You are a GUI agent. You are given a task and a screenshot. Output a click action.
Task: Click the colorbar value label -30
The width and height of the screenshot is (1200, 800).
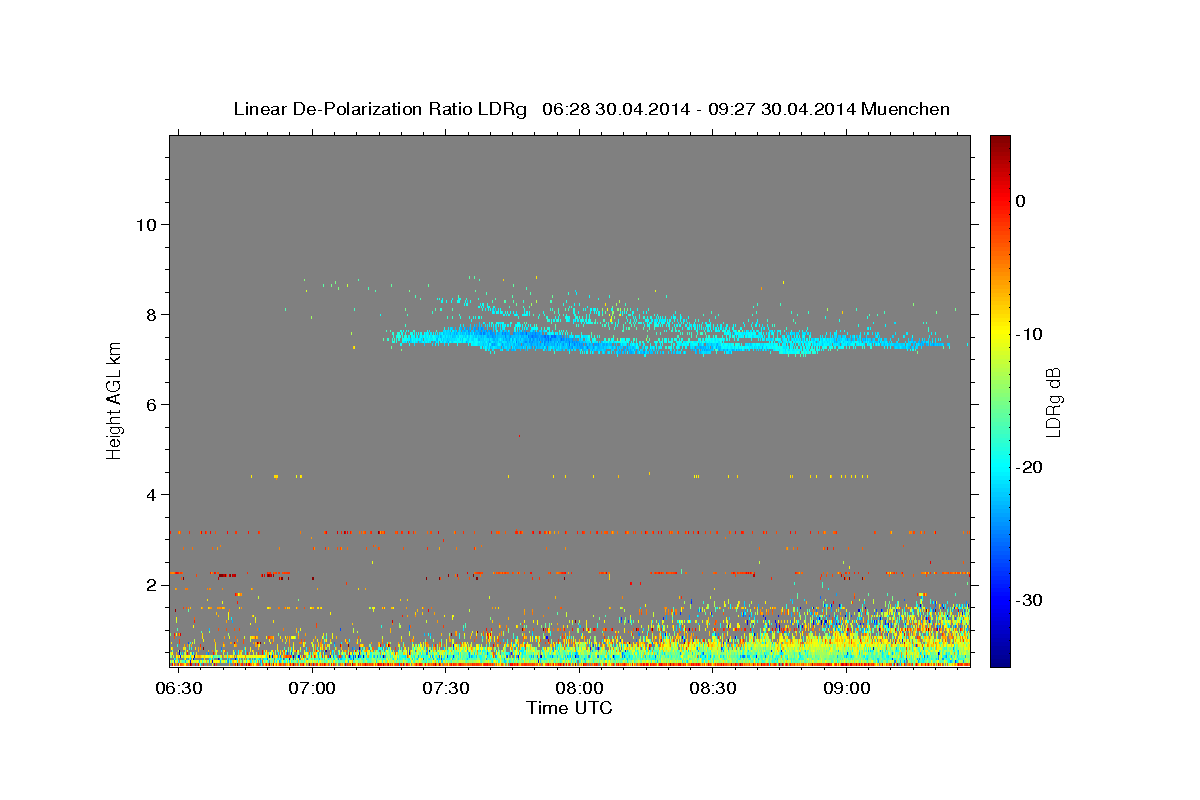pyautogui.click(x=1029, y=600)
